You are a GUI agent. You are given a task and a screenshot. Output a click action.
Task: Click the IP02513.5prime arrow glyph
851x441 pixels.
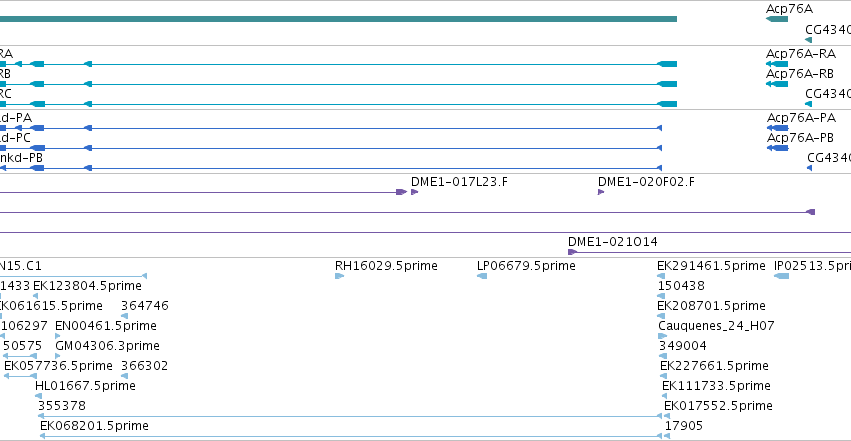pyautogui.click(x=782, y=276)
